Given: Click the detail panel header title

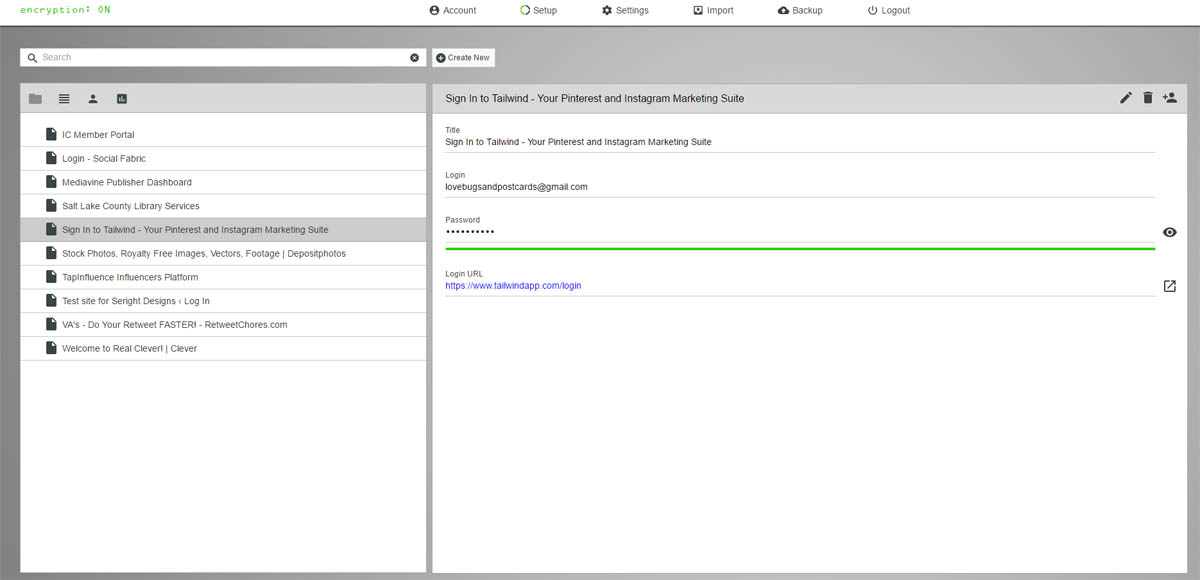Looking at the screenshot, I should click(x=595, y=99).
